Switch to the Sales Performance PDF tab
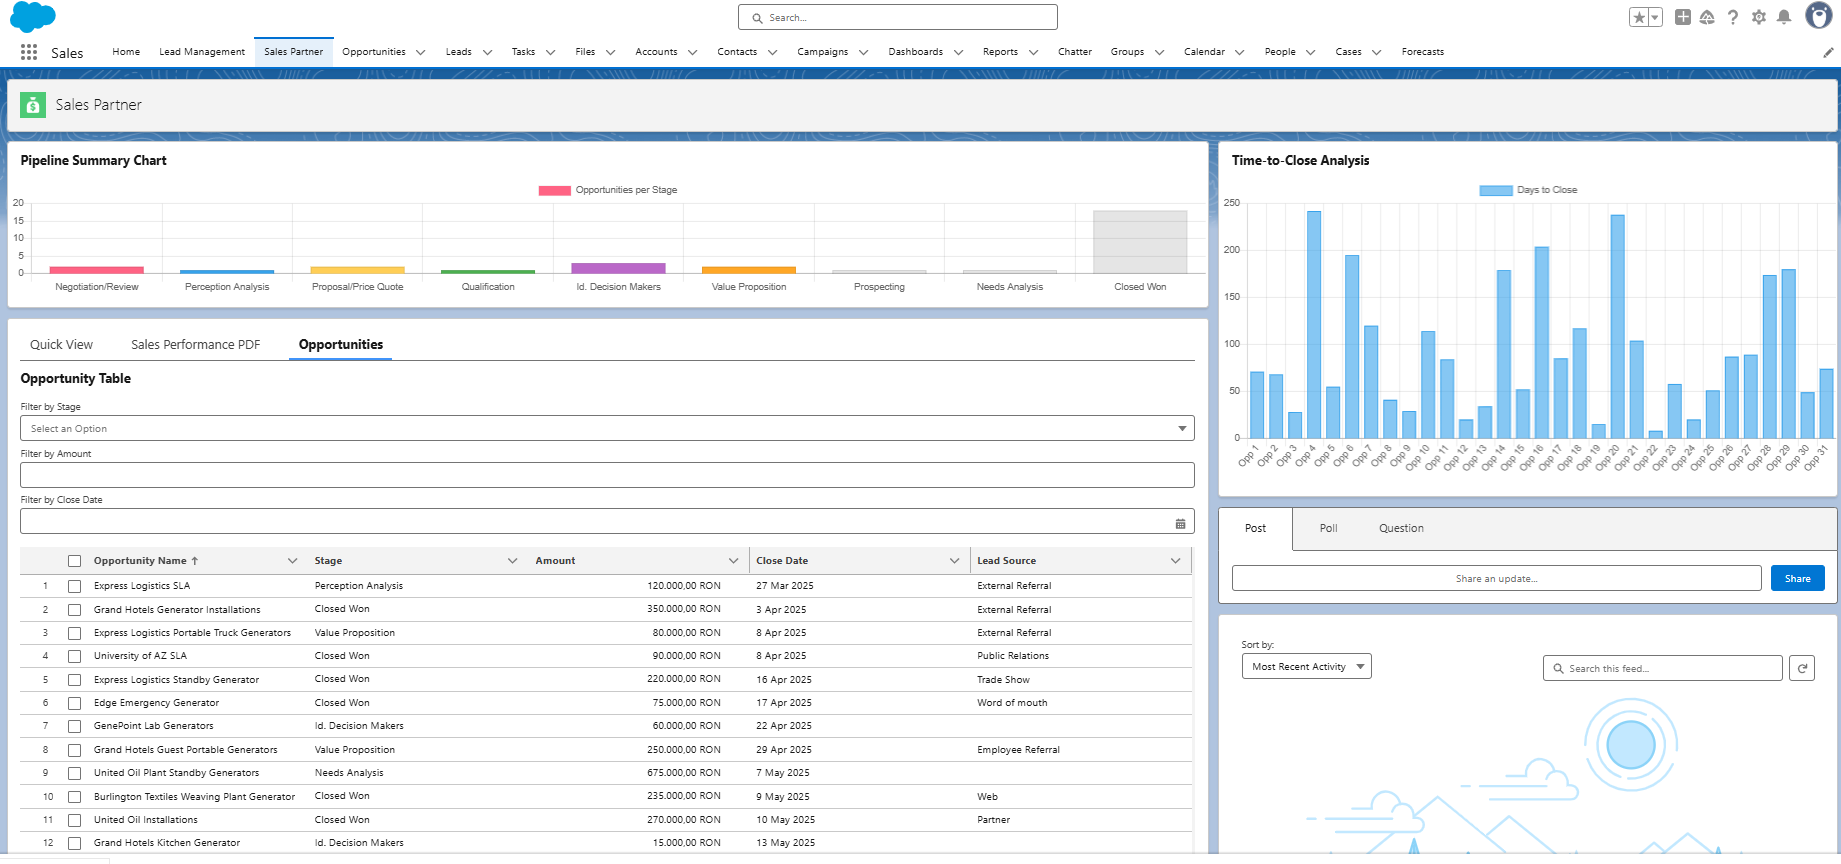 [196, 345]
